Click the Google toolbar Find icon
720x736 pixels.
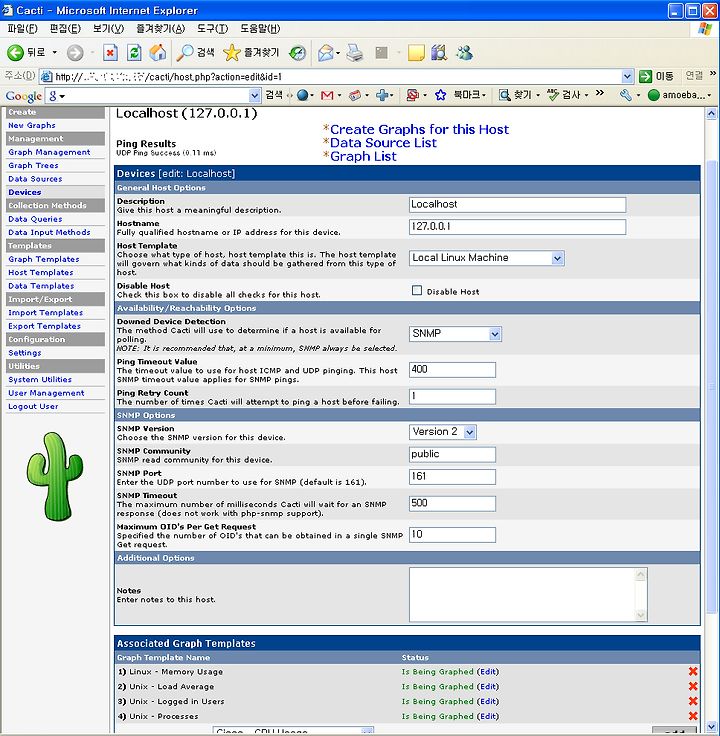505,95
